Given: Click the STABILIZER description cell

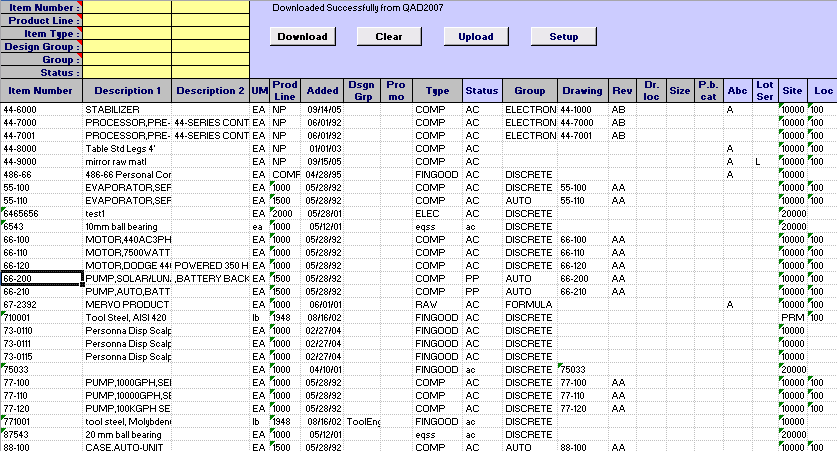Looking at the screenshot, I should coord(127,109).
